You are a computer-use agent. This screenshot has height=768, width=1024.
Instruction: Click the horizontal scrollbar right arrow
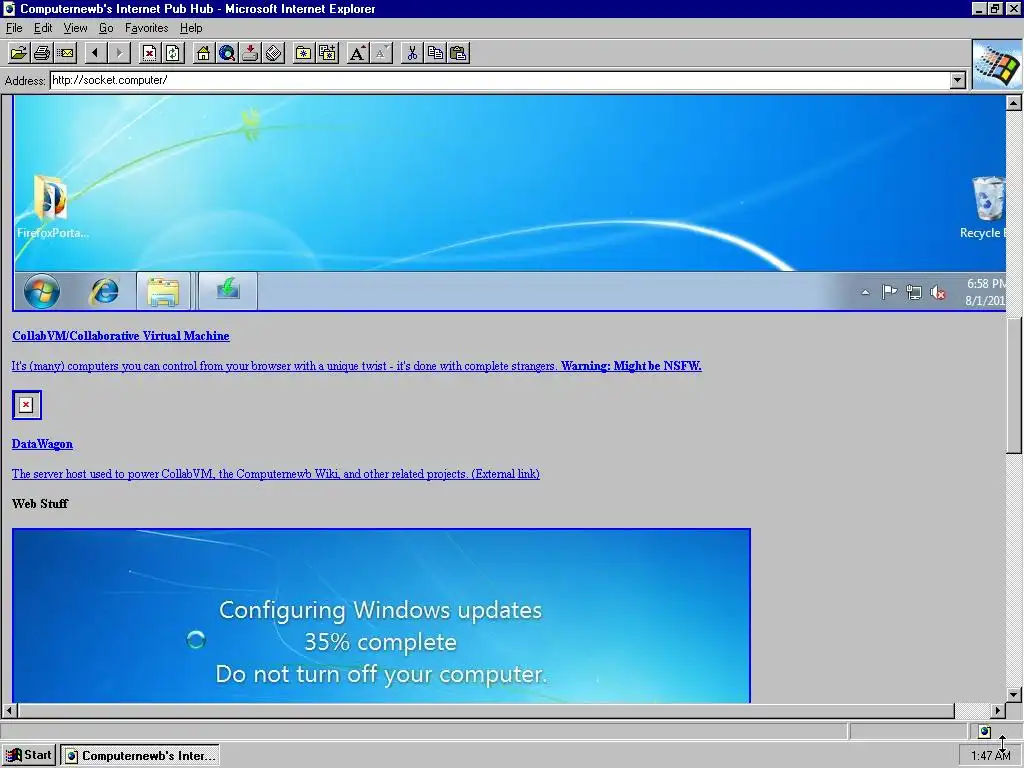tap(998, 711)
